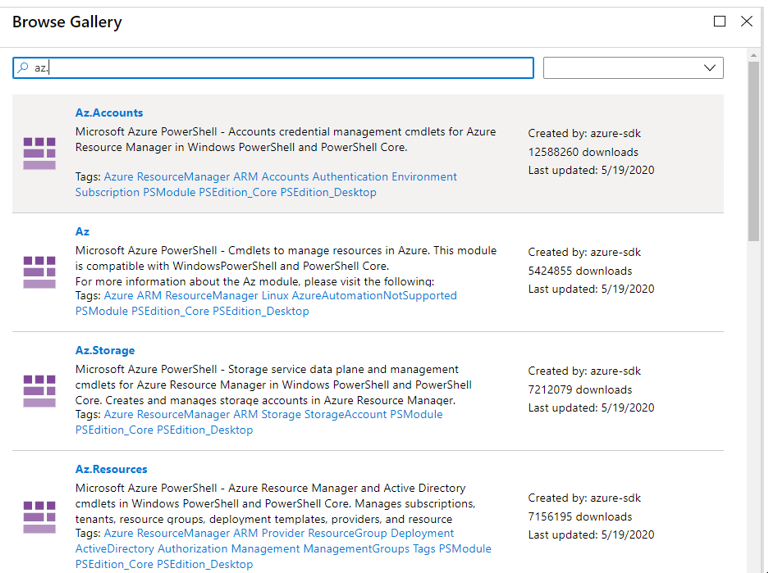Open the Az.Accounts module
The image size is (768, 573).
coord(109,113)
